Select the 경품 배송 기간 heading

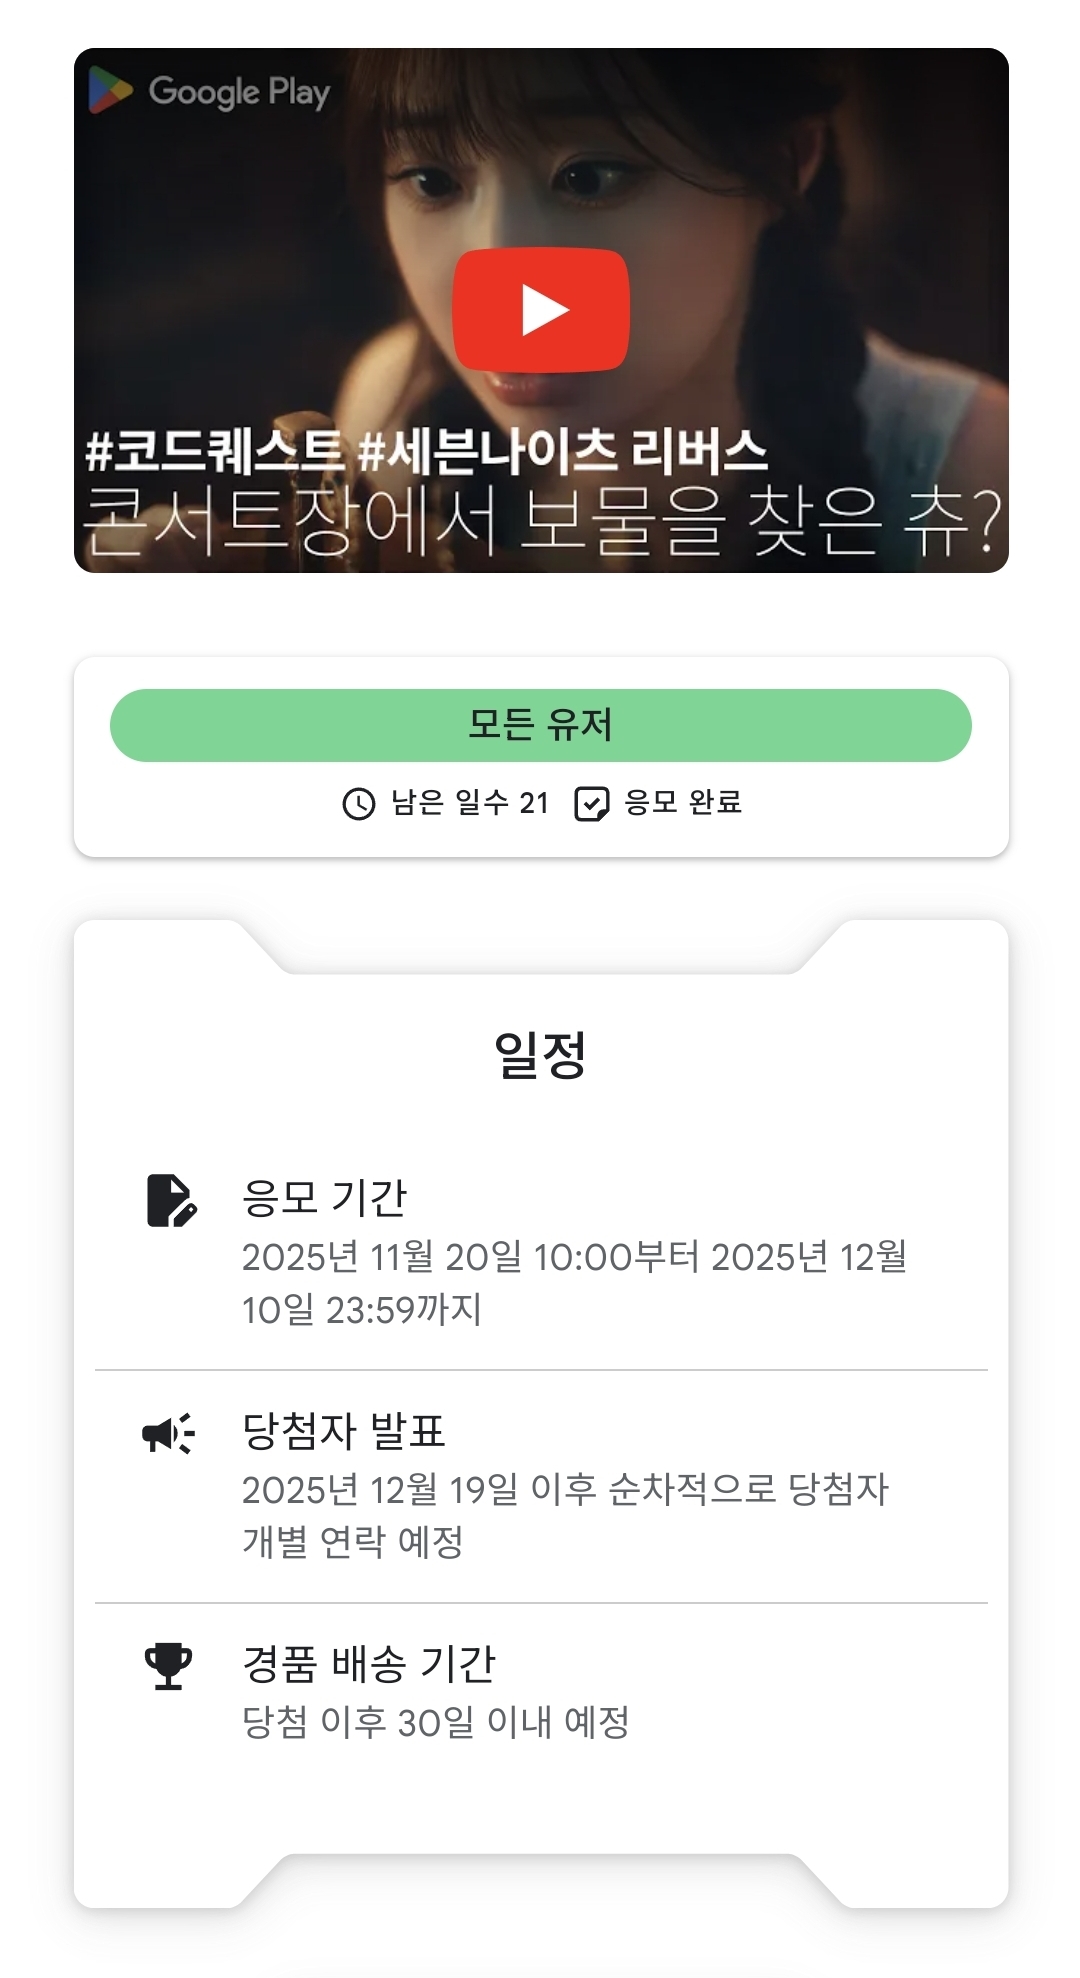(x=369, y=1663)
